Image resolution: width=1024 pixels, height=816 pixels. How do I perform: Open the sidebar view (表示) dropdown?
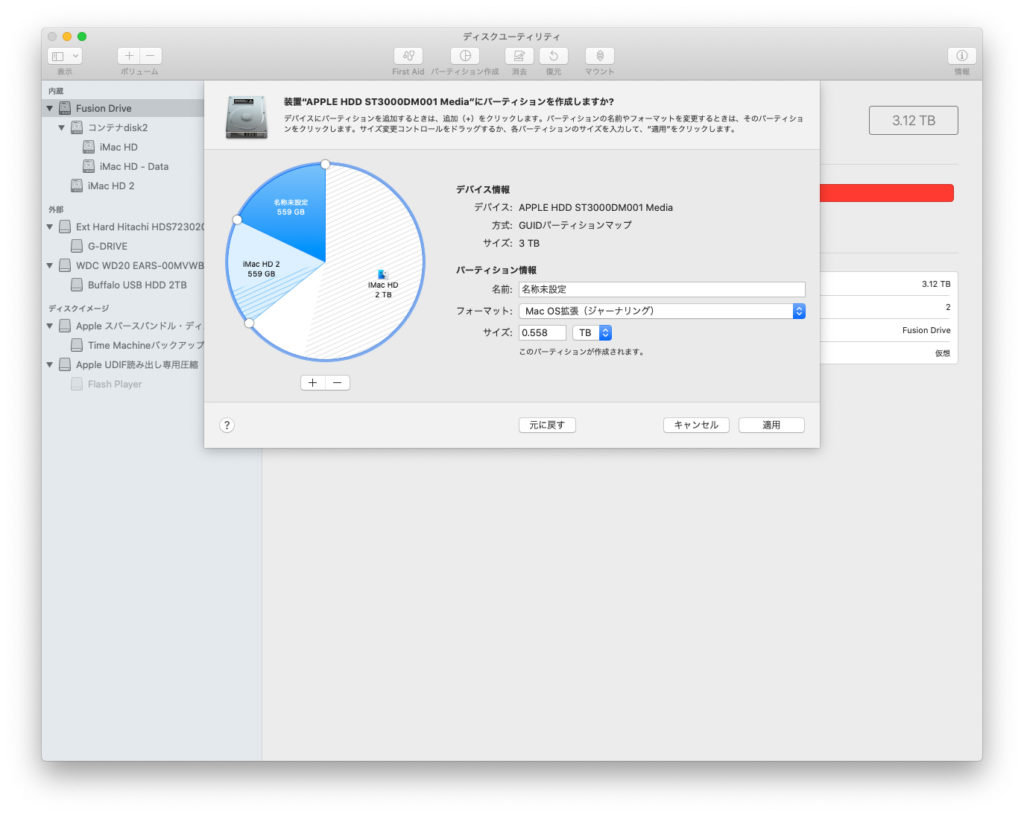pos(65,57)
